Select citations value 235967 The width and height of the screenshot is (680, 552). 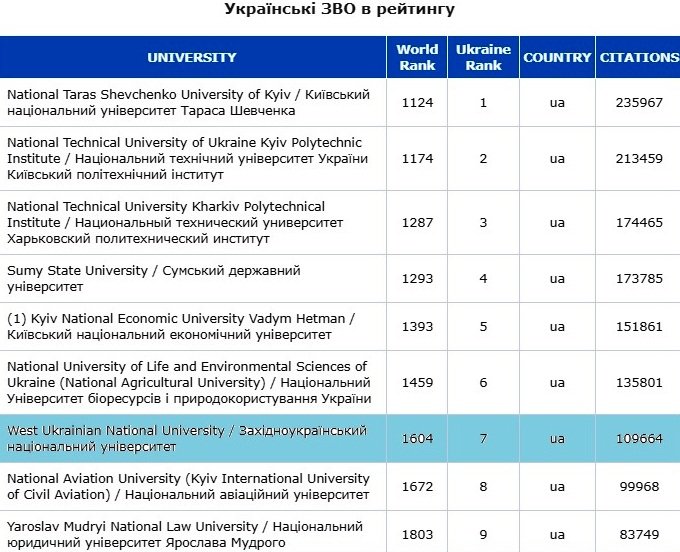pyautogui.click(x=639, y=103)
